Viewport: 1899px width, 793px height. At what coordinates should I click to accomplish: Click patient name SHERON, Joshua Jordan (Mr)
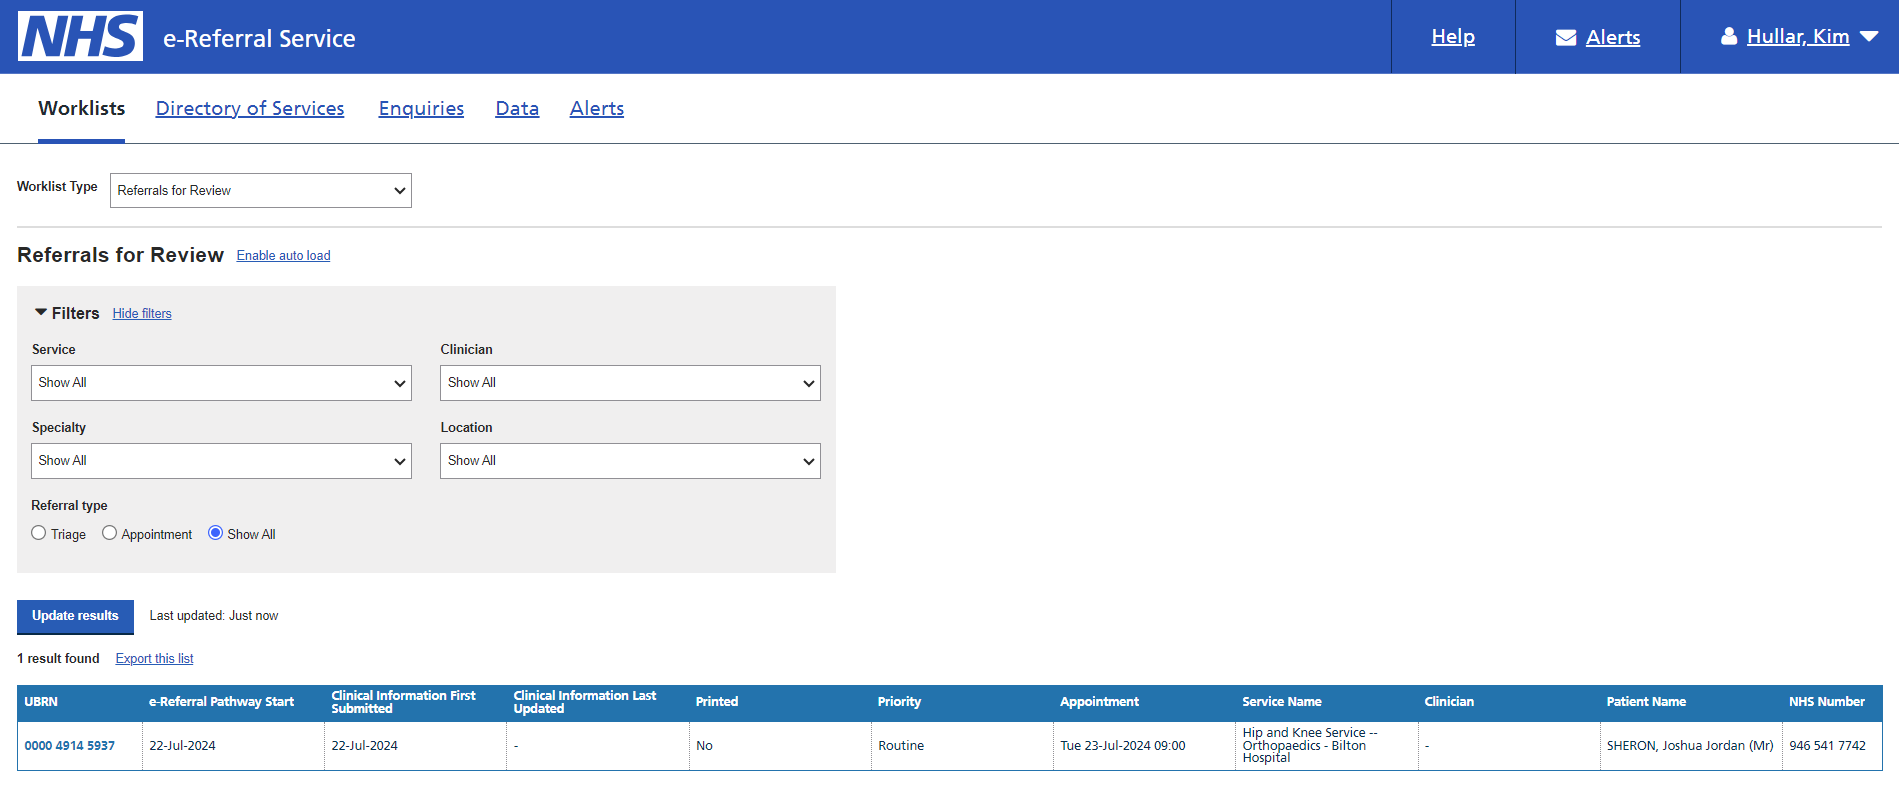tap(1690, 746)
